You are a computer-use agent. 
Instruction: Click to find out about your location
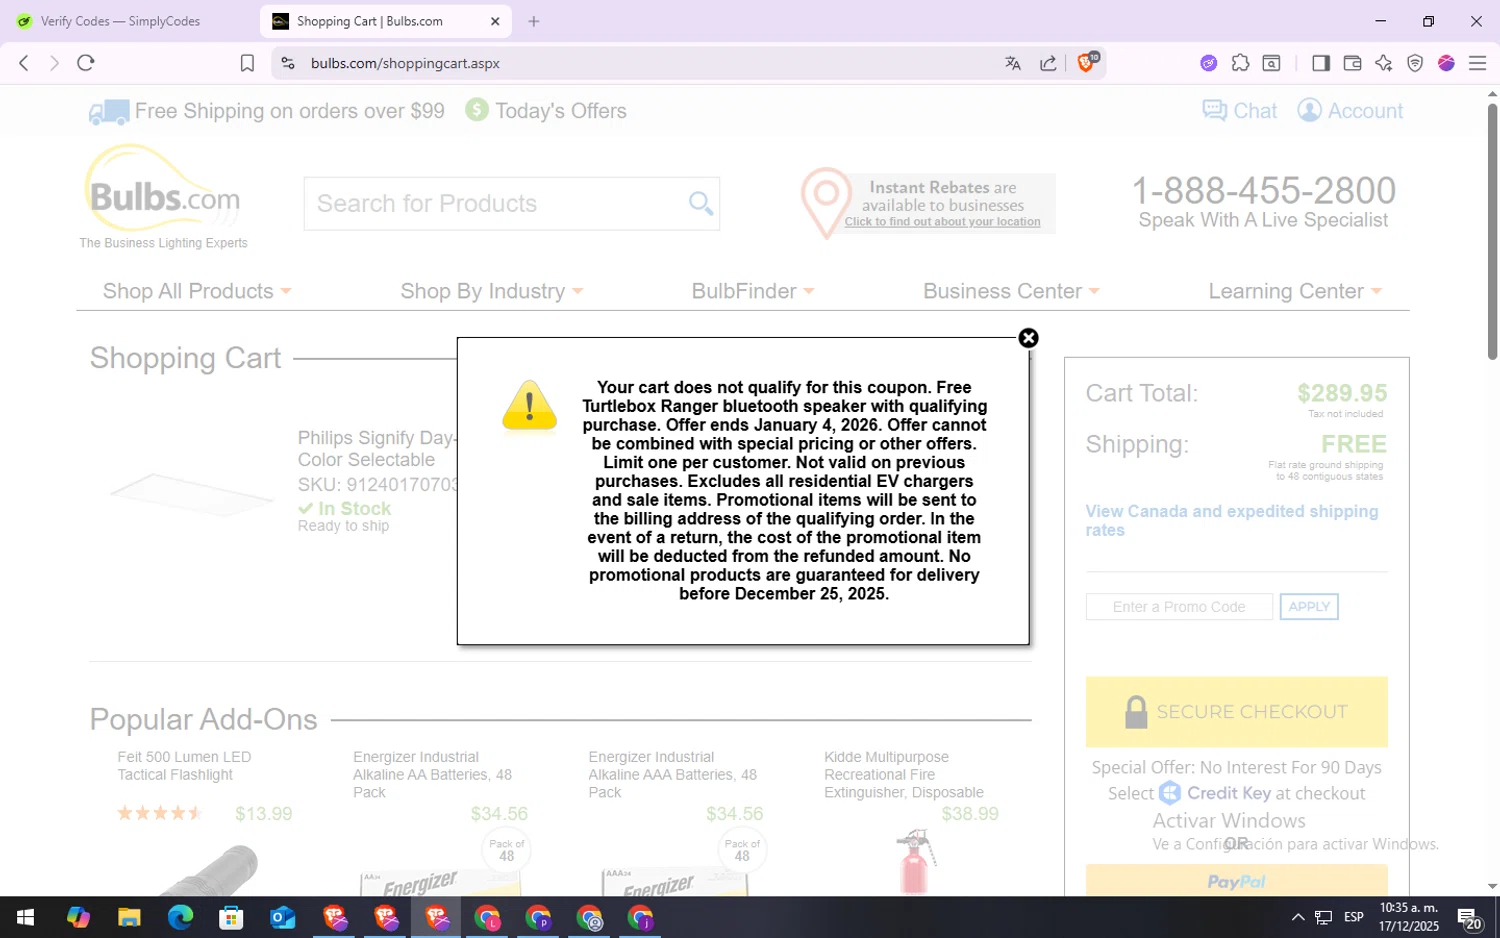(942, 222)
